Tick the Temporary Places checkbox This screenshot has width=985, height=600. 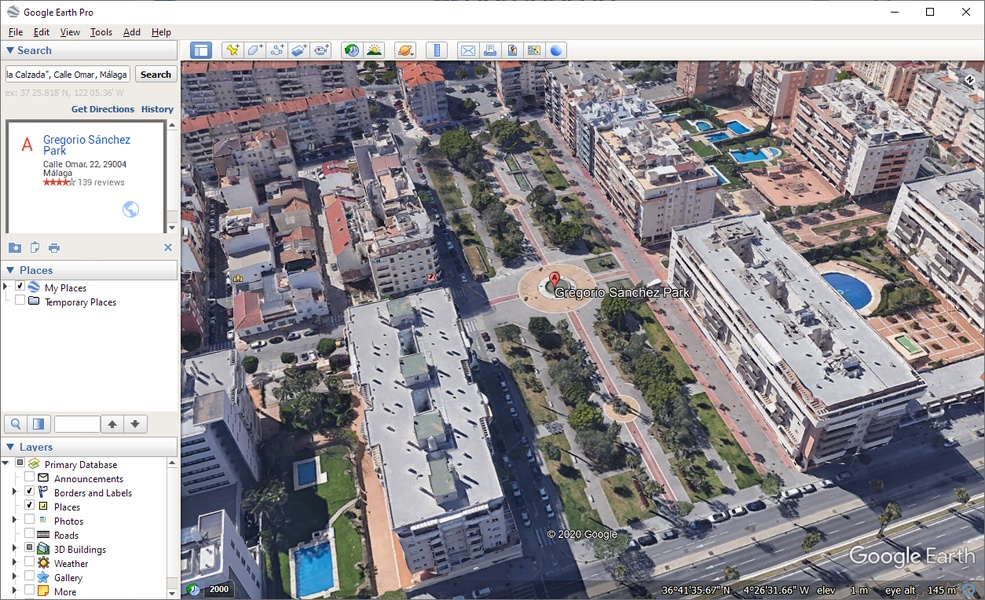point(20,301)
